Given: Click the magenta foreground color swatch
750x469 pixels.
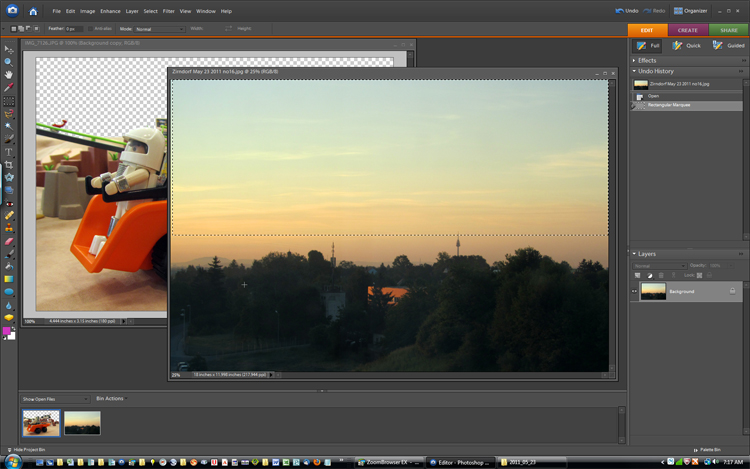Looking at the screenshot, I should 8,331.
